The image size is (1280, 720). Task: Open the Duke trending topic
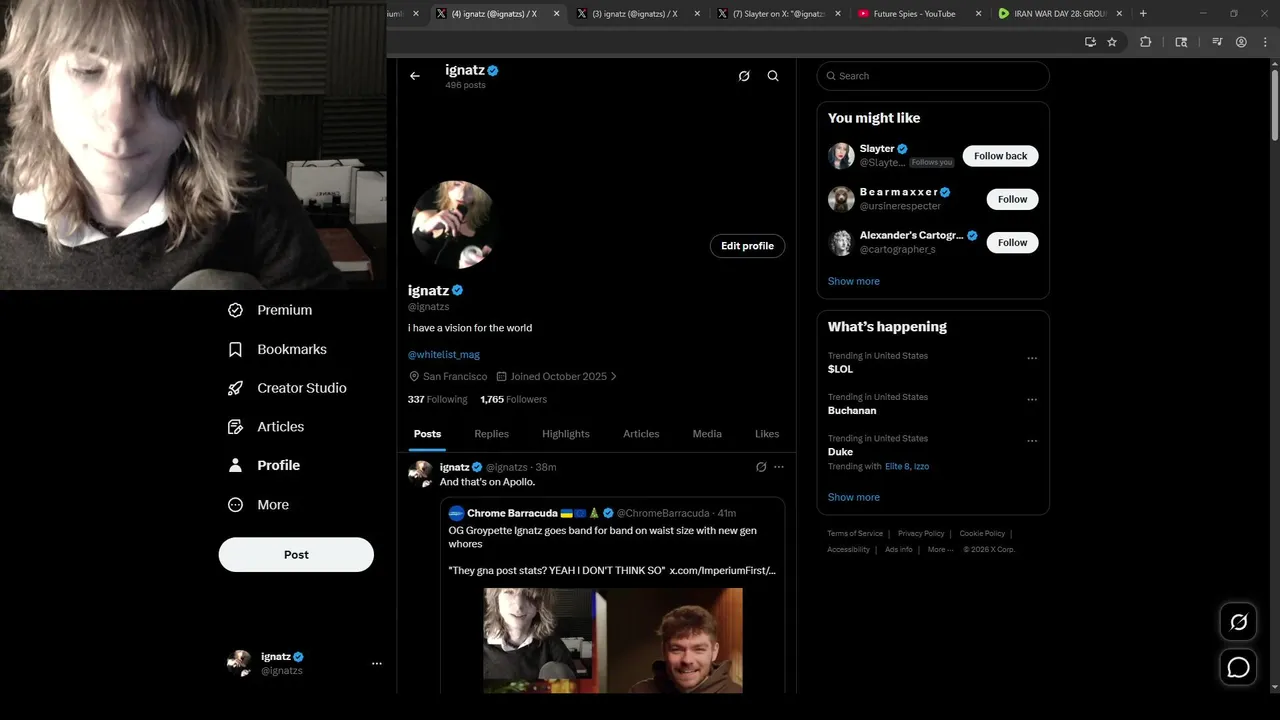click(x=840, y=452)
